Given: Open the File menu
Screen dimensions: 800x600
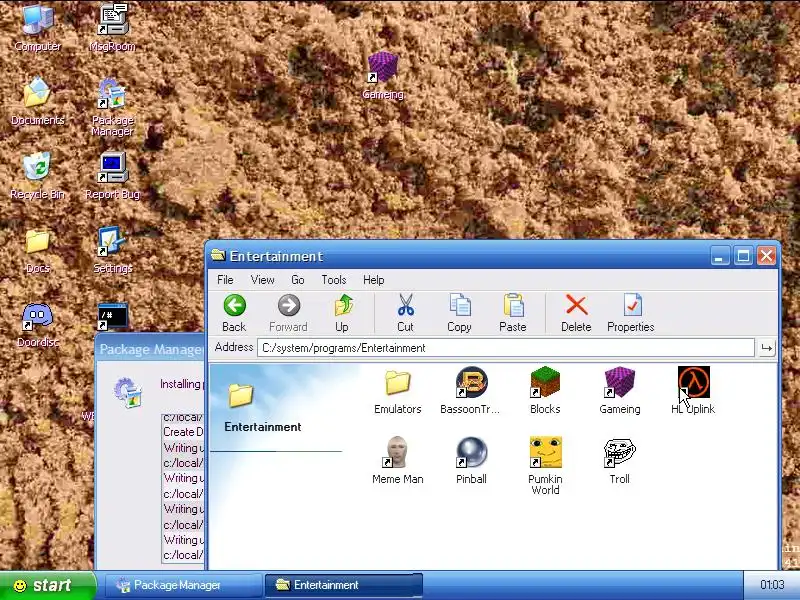Looking at the screenshot, I should tap(225, 280).
